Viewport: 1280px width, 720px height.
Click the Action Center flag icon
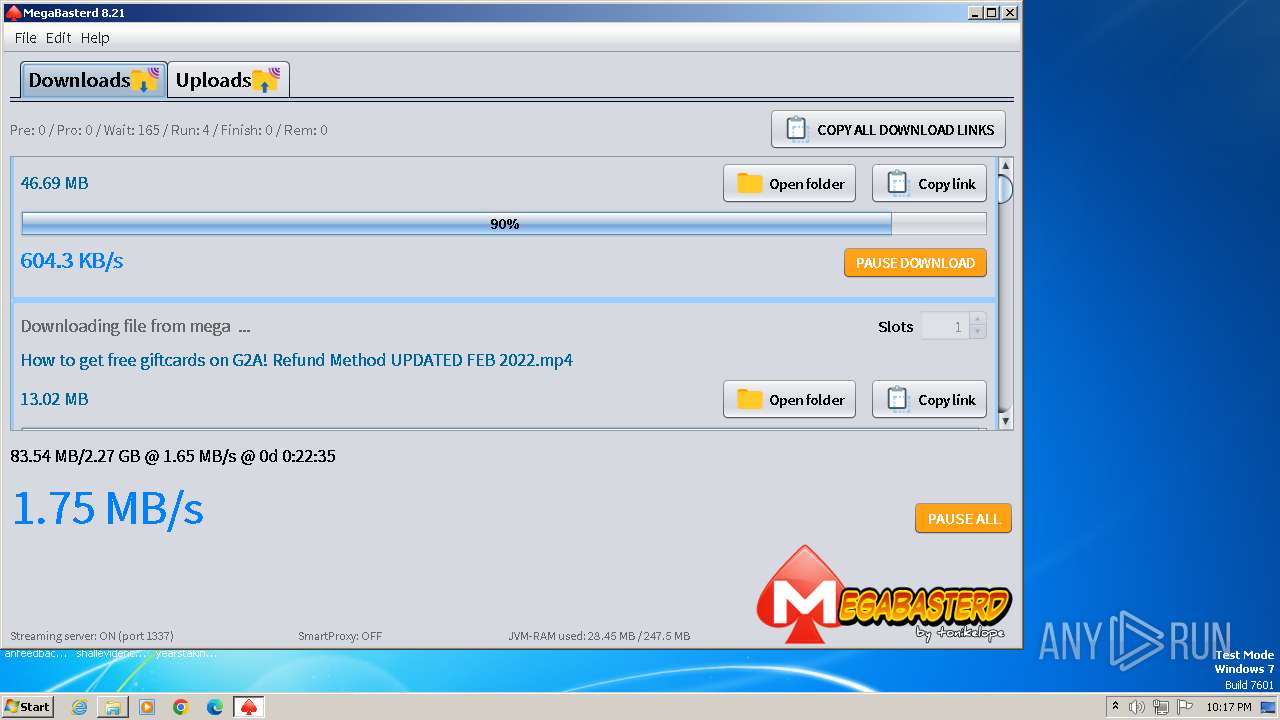1185,707
